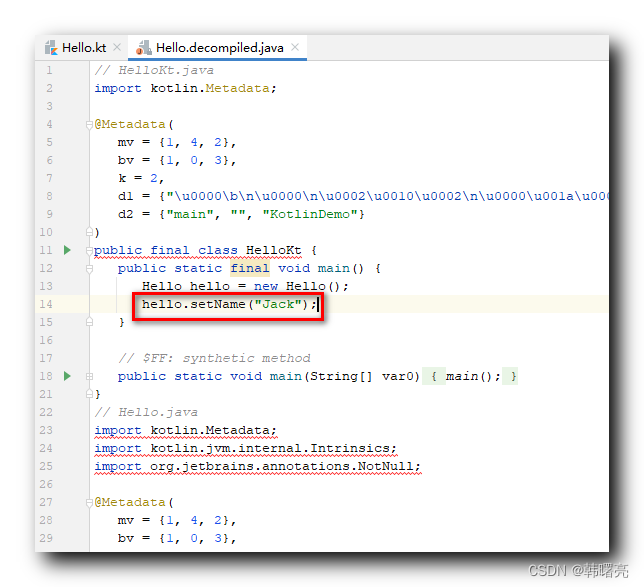Click import org.jetbrains.annotations.NotNull line
Viewport: 644px width, 587px height.
[x=258, y=466]
